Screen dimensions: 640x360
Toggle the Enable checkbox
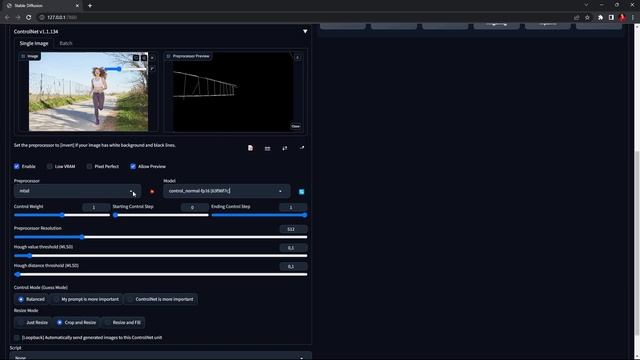pyautogui.click(x=17, y=167)
